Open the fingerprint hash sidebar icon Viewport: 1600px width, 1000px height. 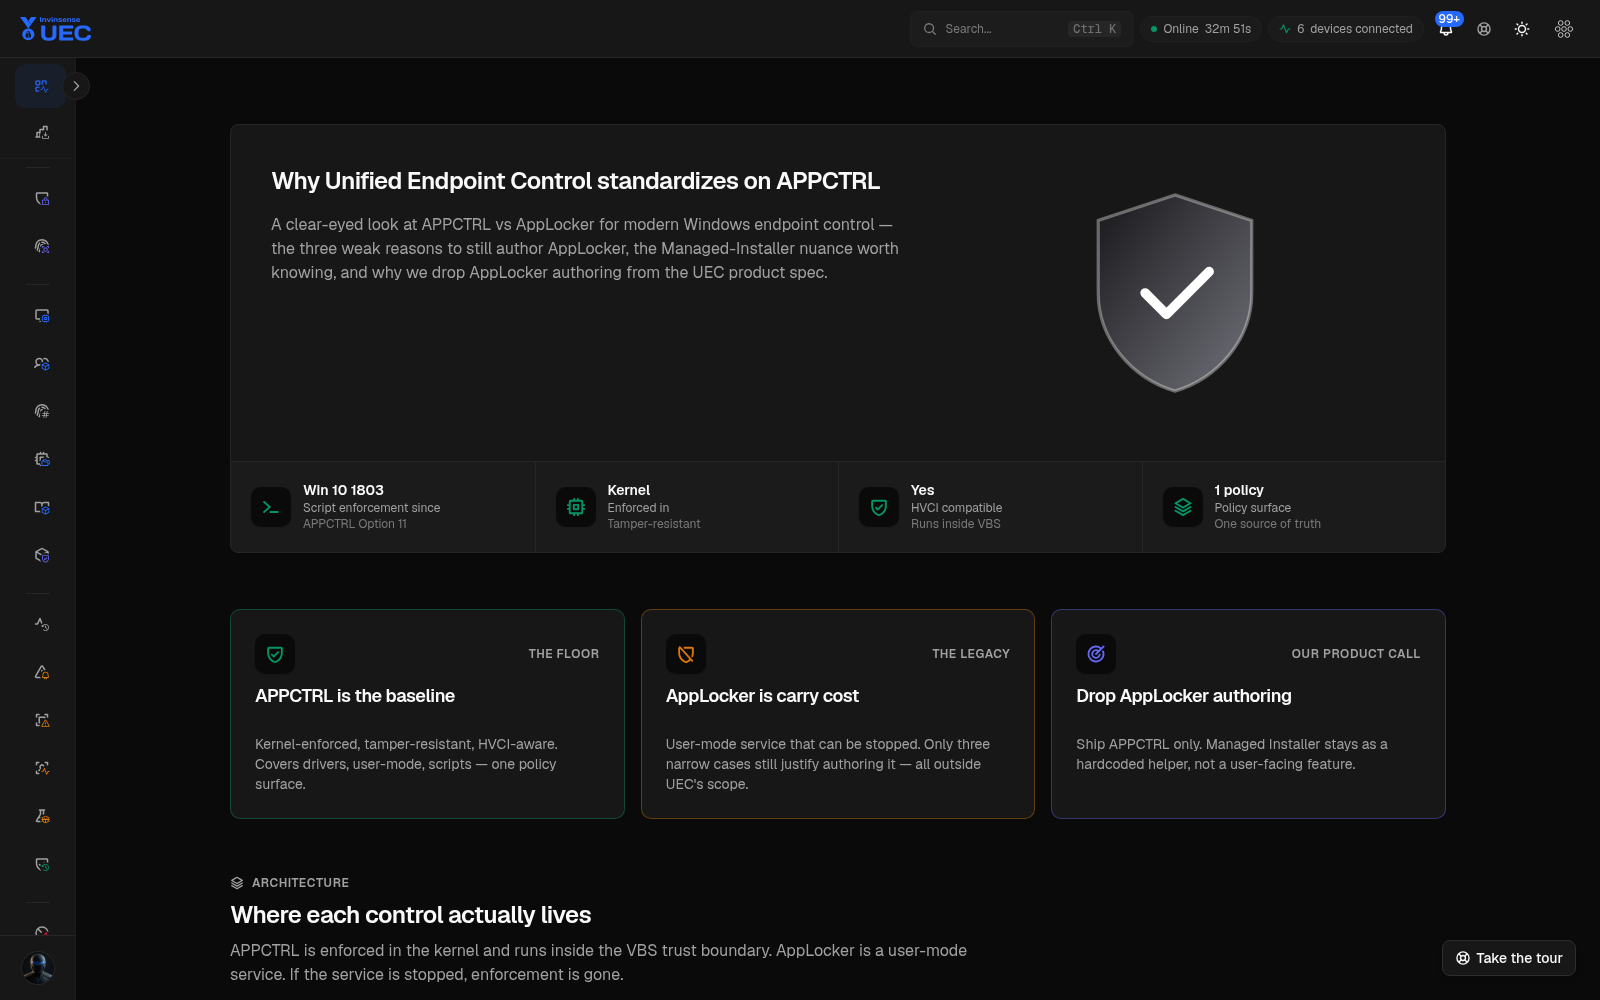(41, 411)
